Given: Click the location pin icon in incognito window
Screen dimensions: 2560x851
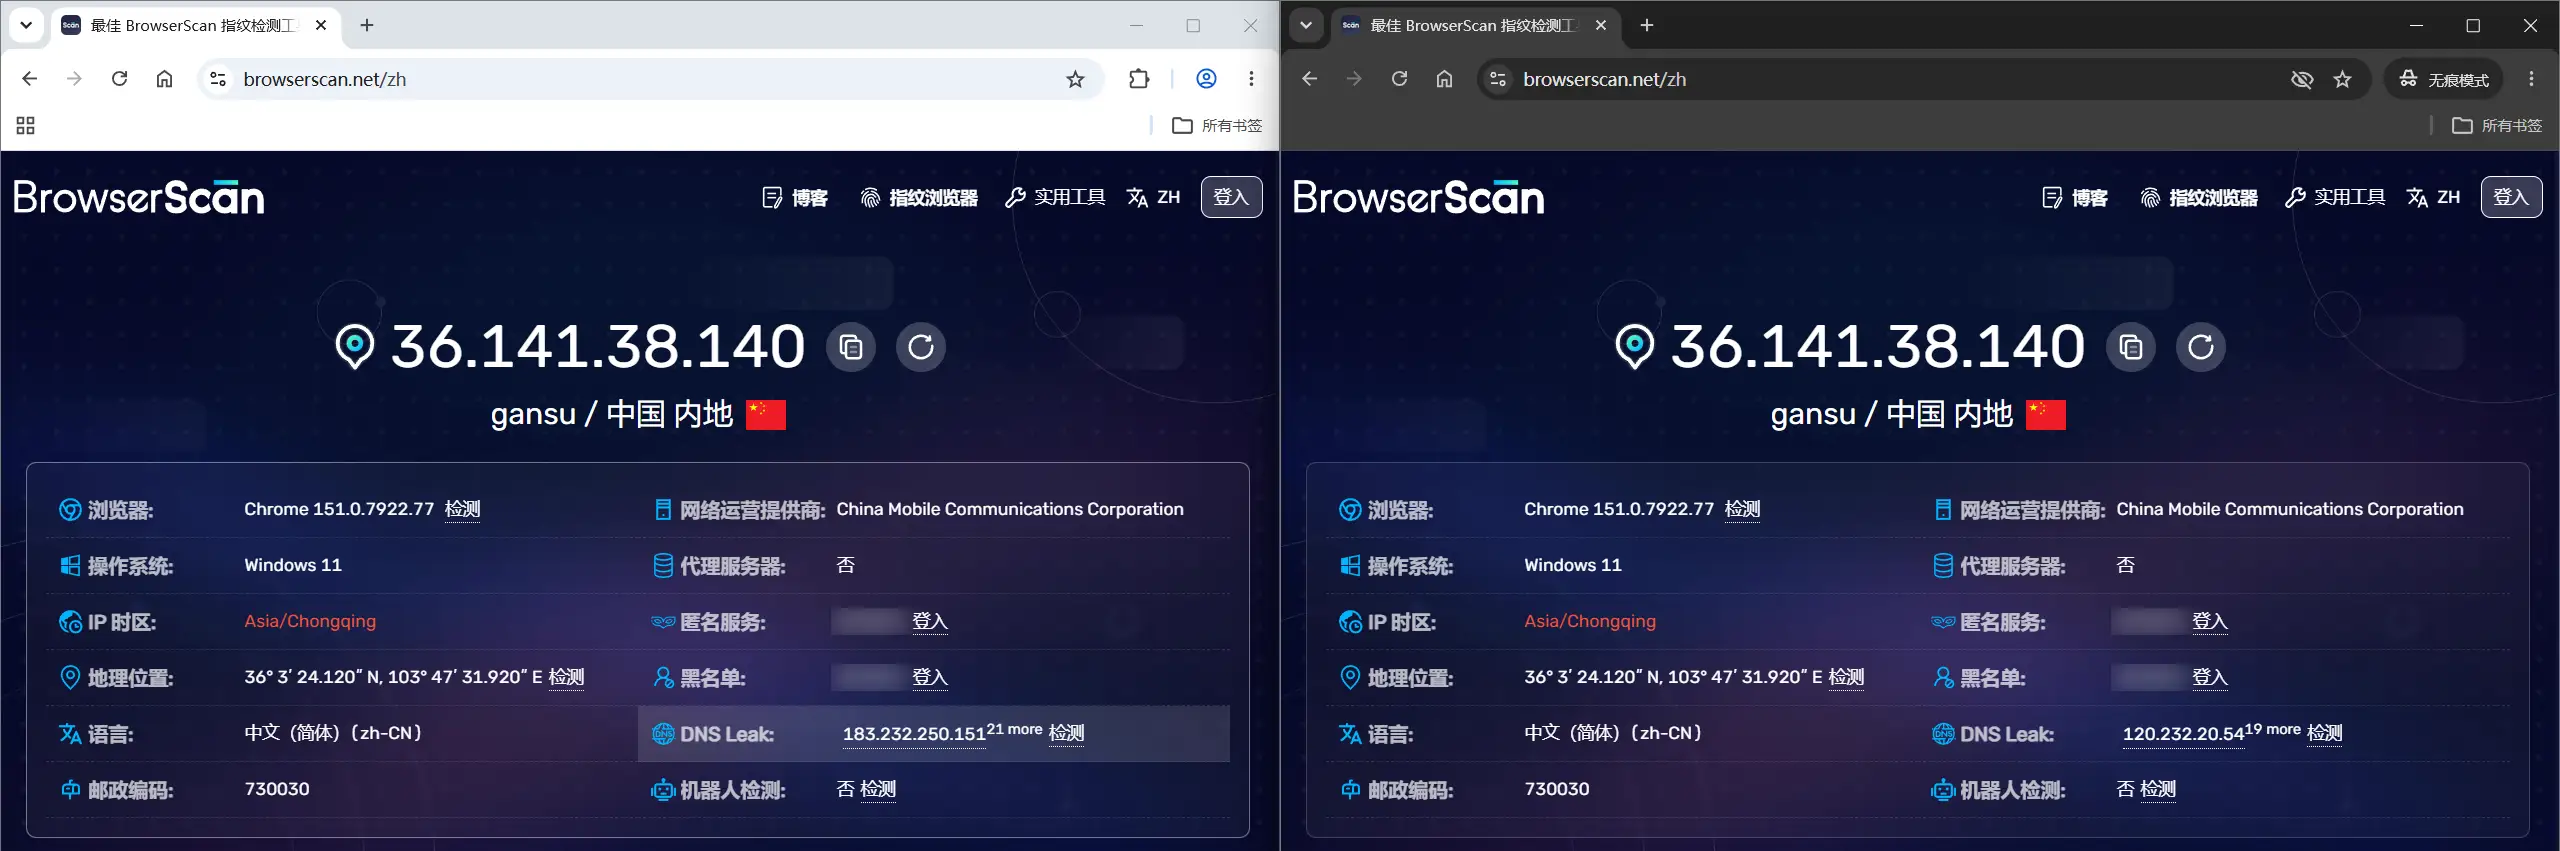Looking at the screenshot, I should pos(1635,346).
